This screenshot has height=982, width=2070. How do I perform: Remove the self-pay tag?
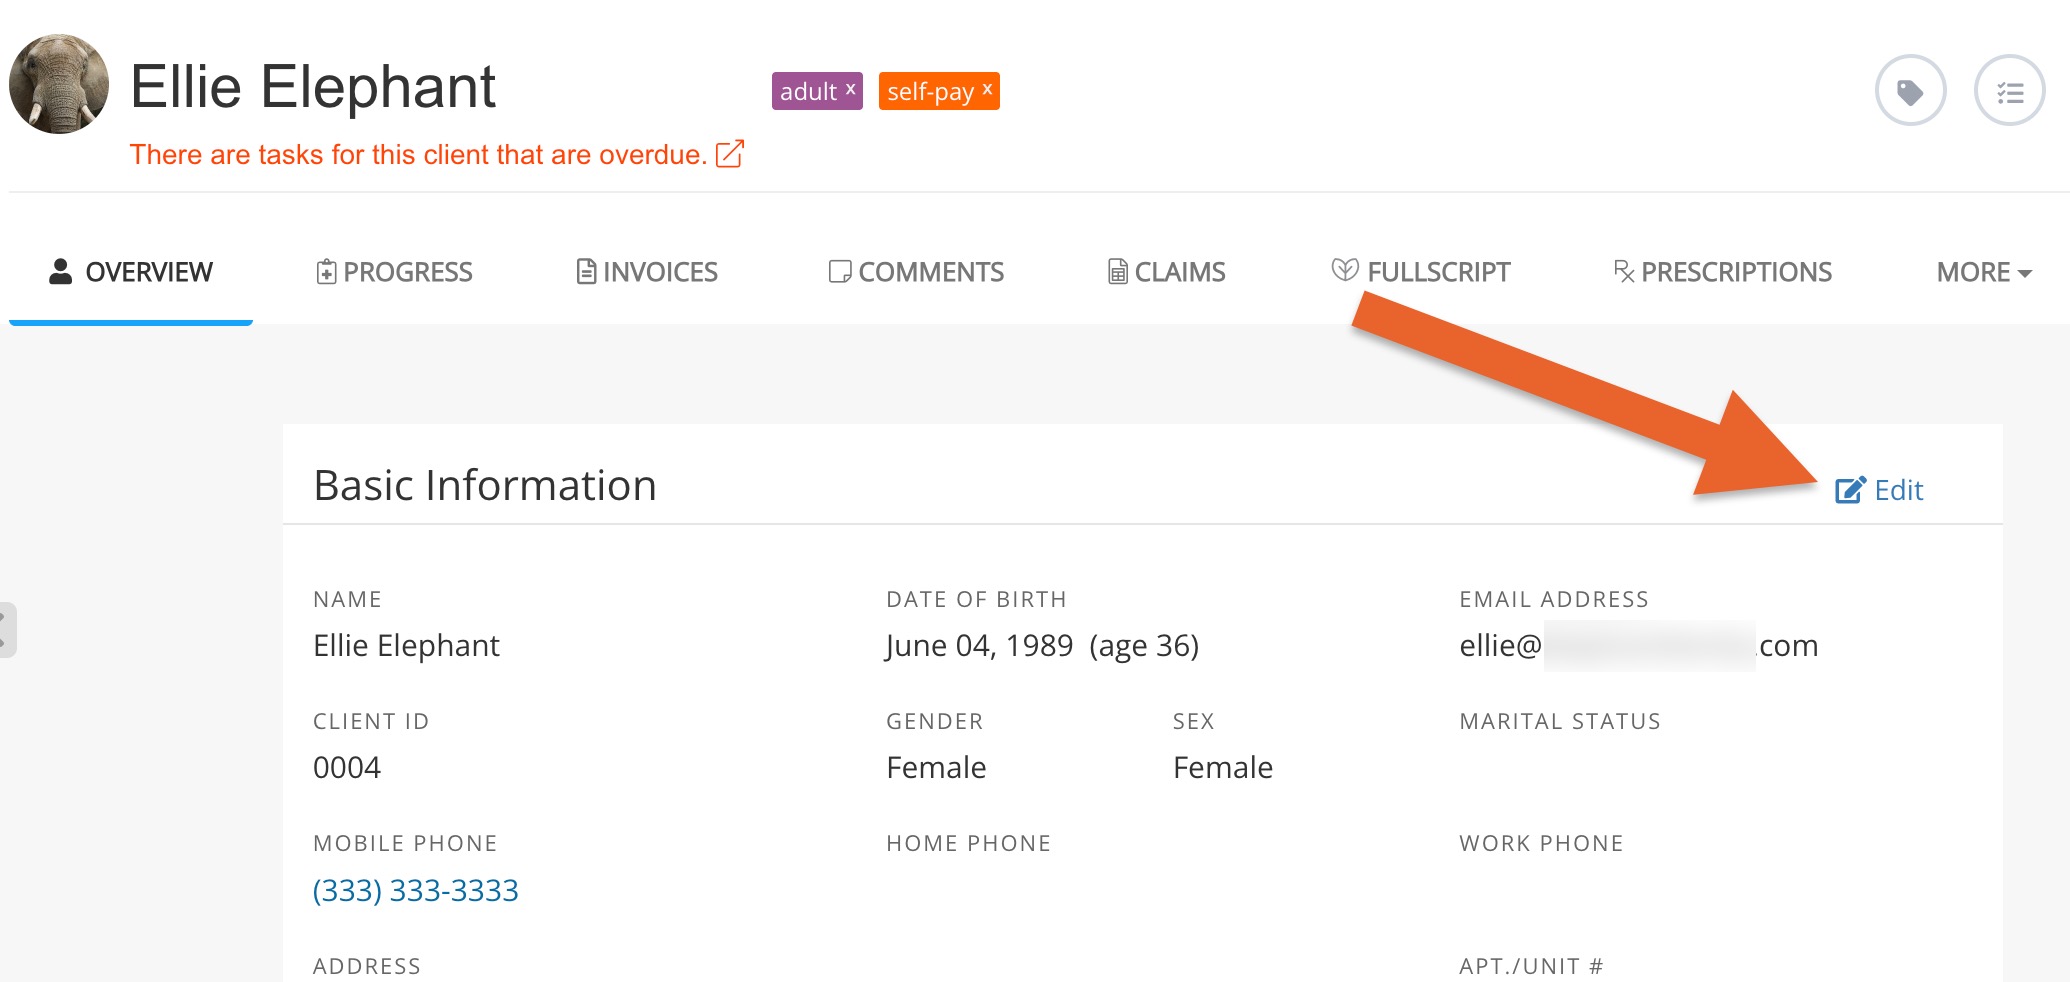tap(987, 88)
